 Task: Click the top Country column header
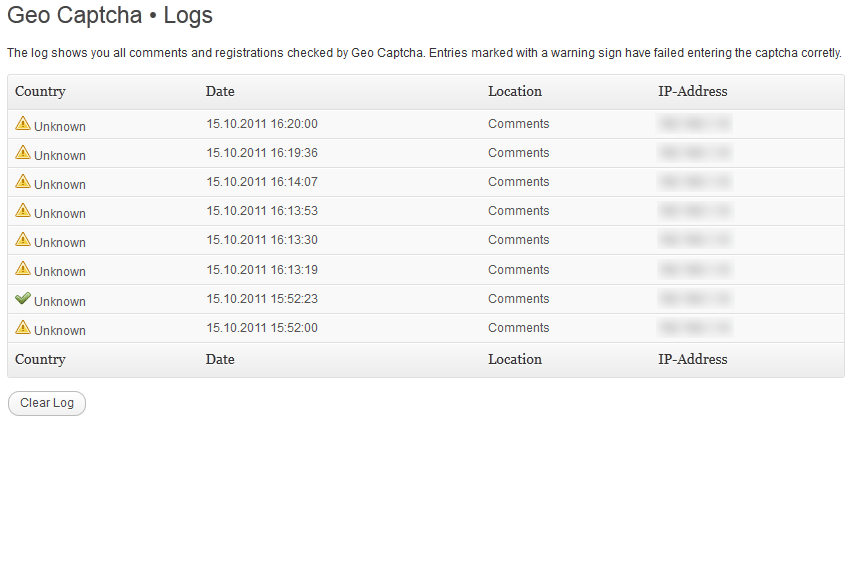40,92
